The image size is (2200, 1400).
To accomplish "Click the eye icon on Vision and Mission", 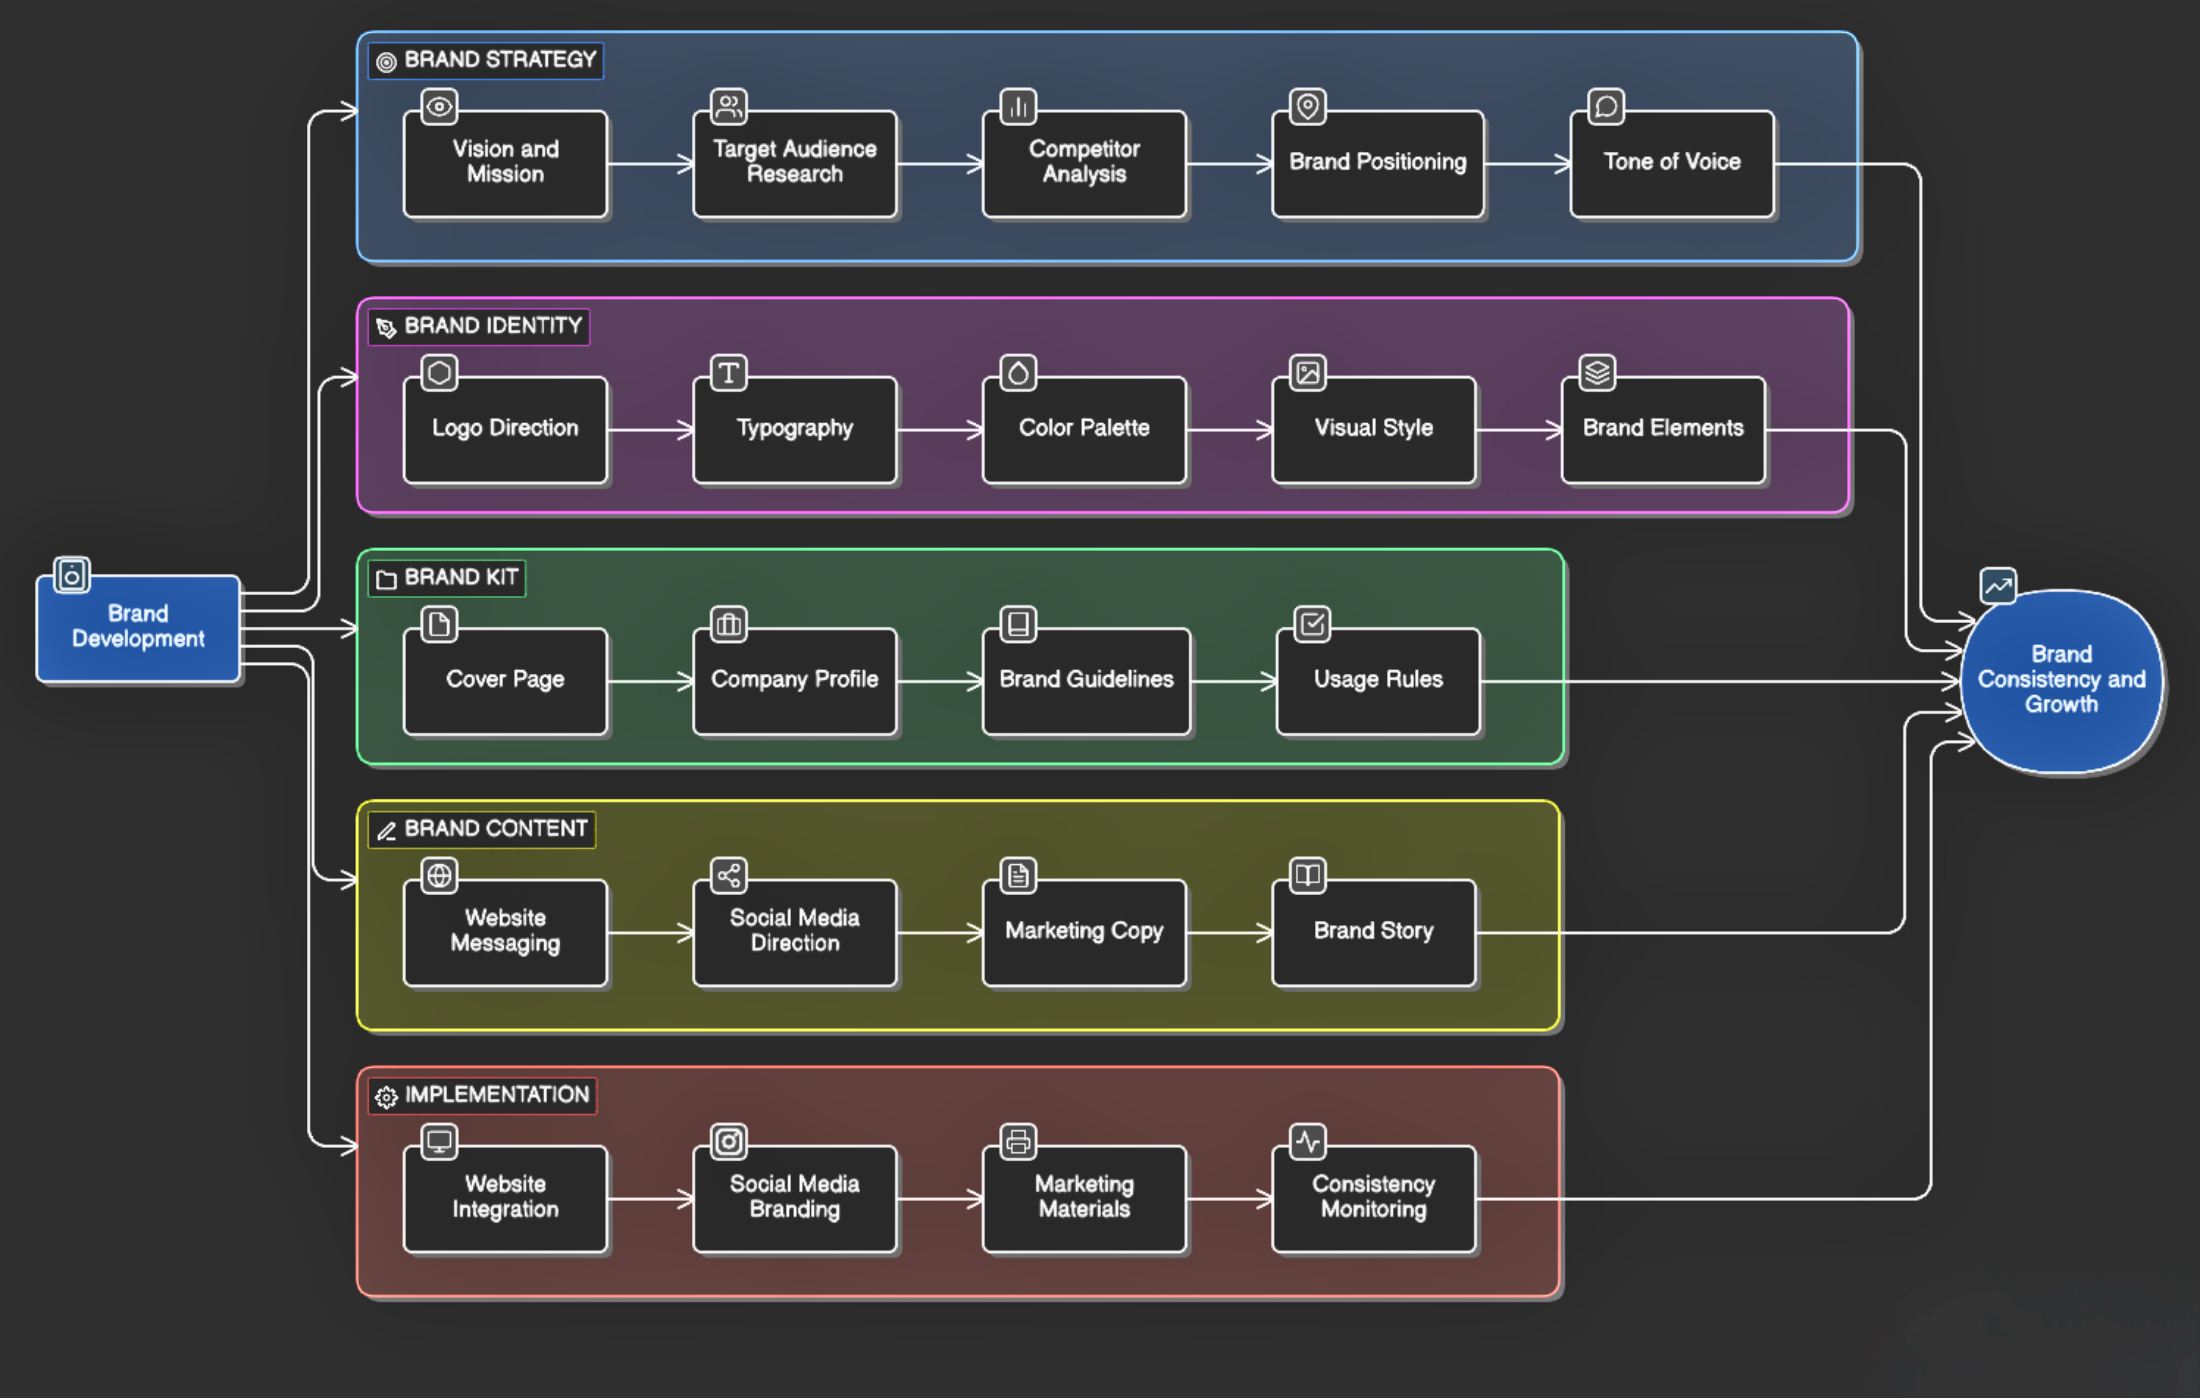I will (x=439, y=107).
